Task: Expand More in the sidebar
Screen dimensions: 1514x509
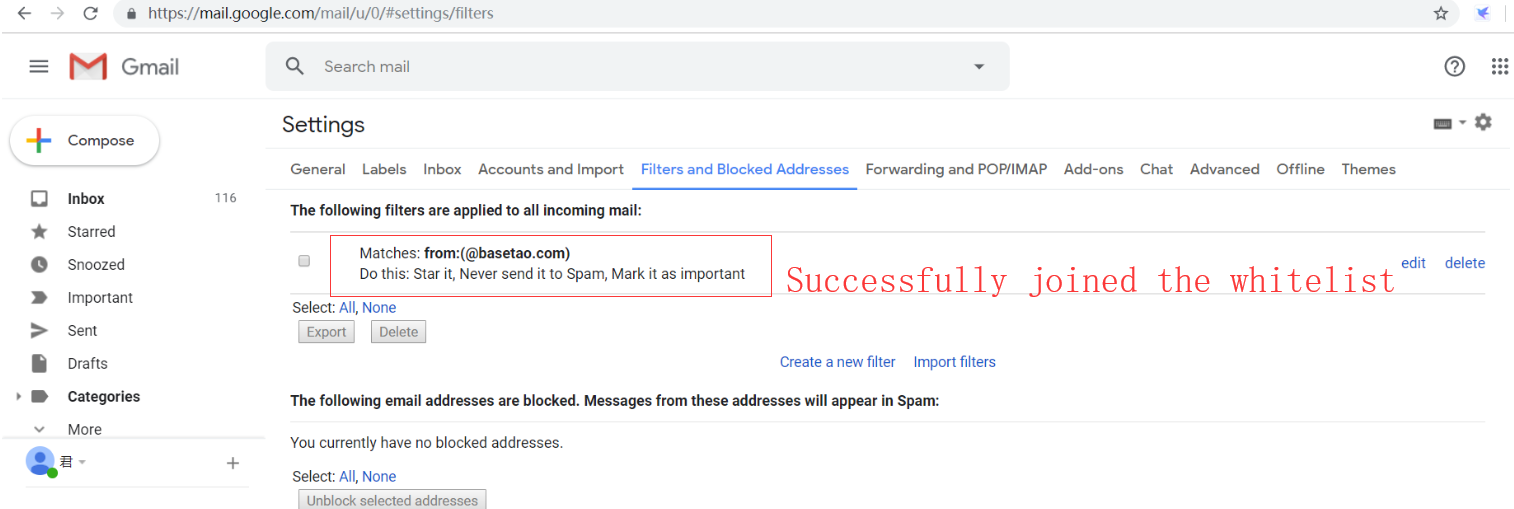Action: tap(84, 429)
